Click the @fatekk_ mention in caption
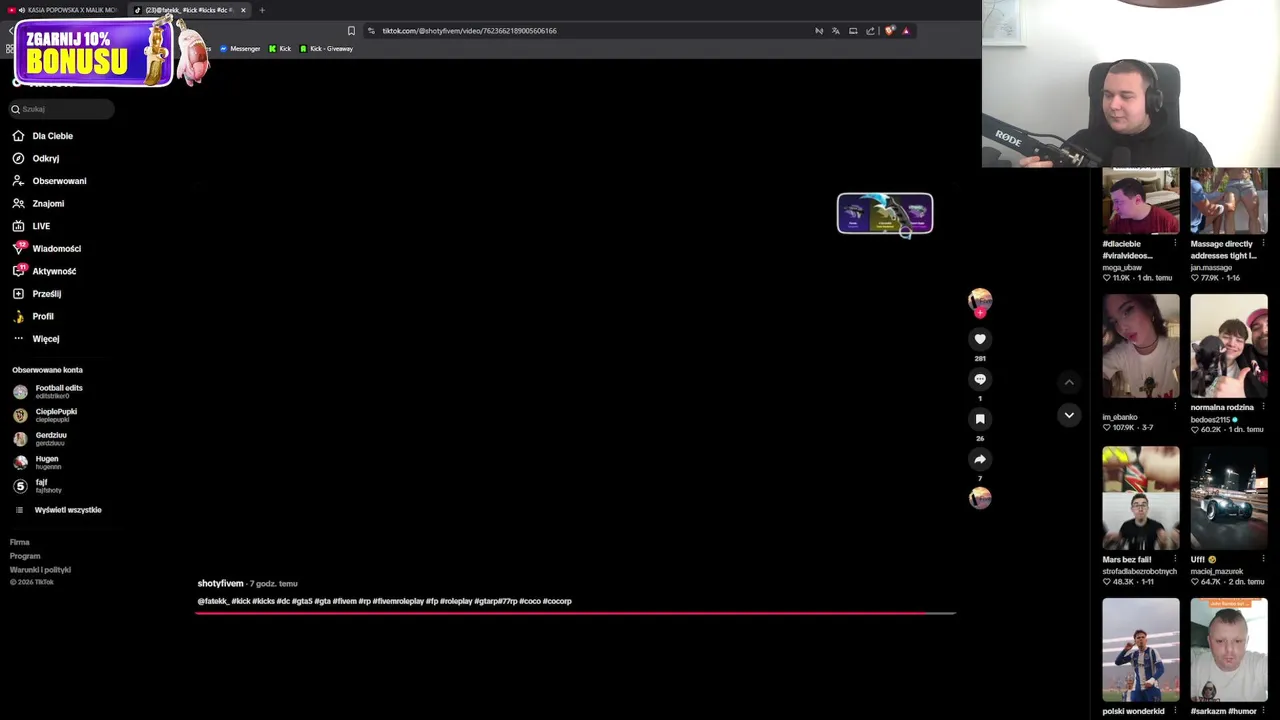Image resolution: width=1280 pixels, height=720 pixels. [x=213, y=601]
